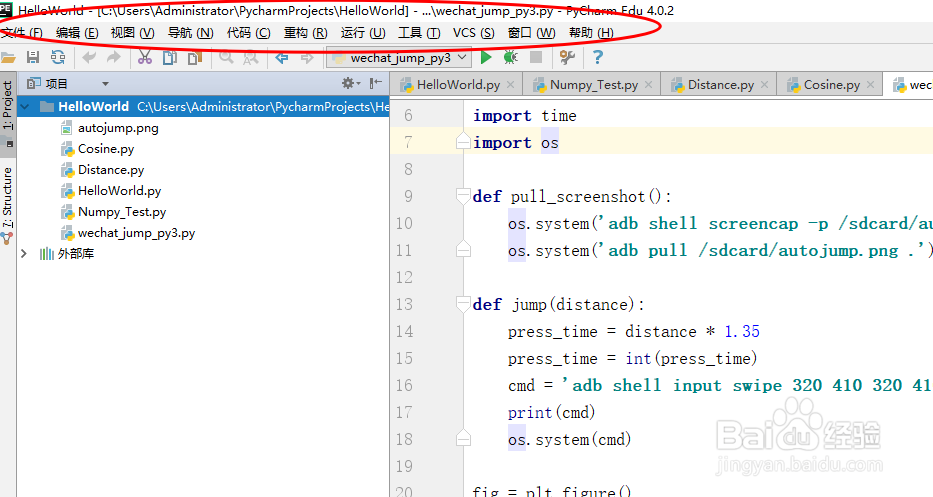
Task: Select Numpy_Test.py in project tree
Action: click(x=122, y=212)
